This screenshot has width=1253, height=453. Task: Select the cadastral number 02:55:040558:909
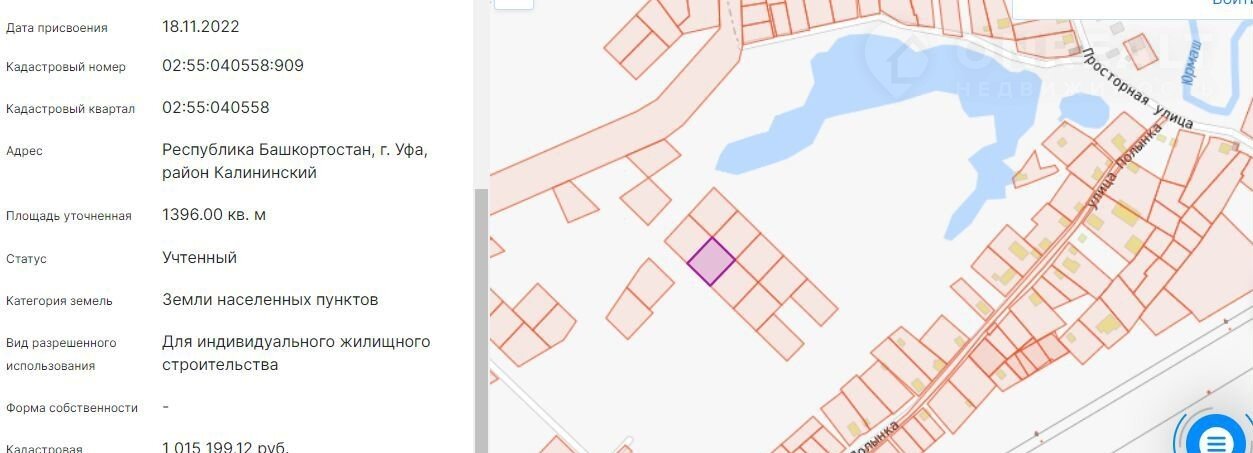[232, 66]
